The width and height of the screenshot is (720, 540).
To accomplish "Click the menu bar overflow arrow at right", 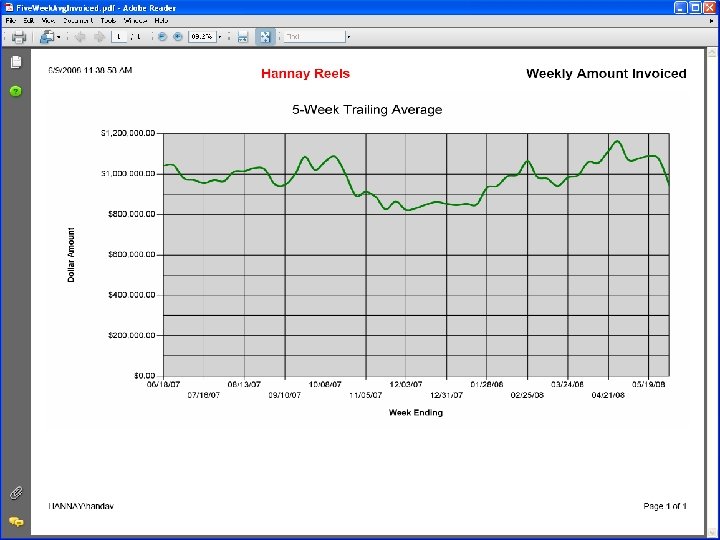I will [x=712, y=21].
